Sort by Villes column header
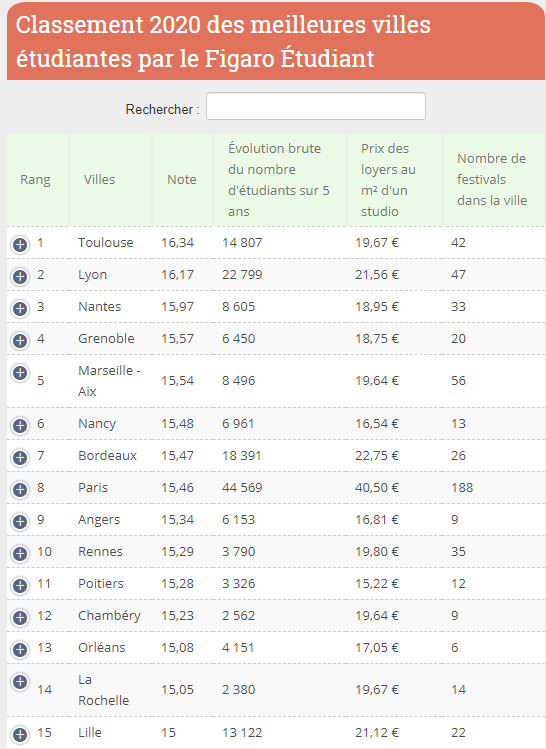This screenshot has width=546, height=749. 111,180
